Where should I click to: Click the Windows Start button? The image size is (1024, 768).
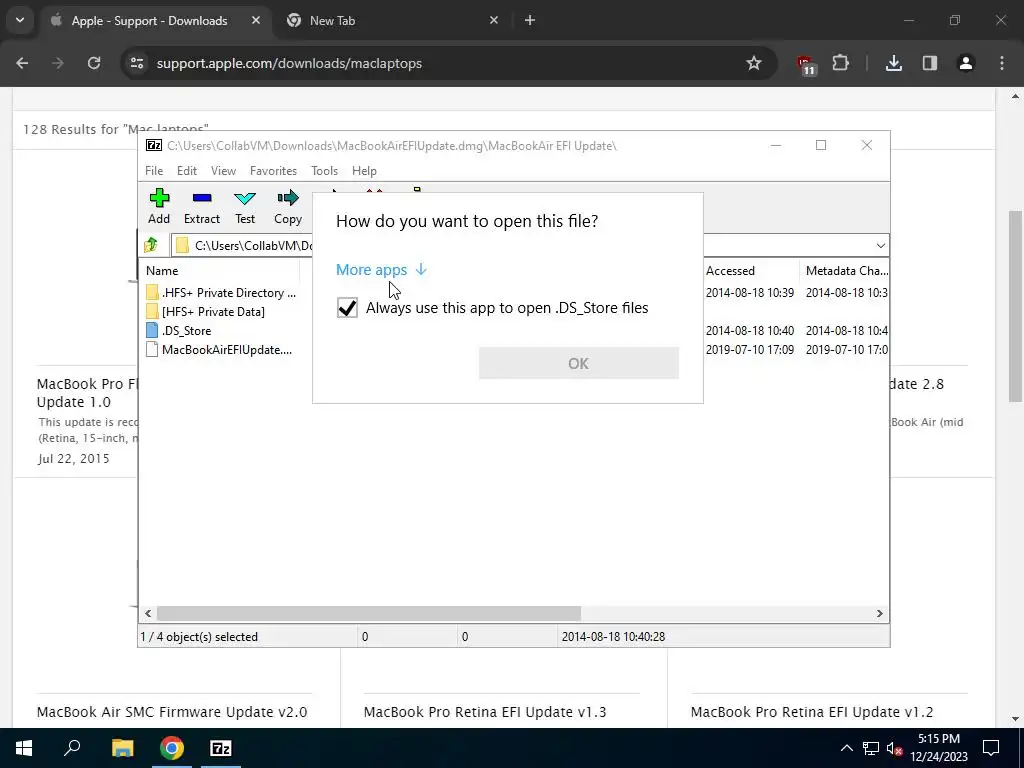pyautogui.click(x=23, y=748)
